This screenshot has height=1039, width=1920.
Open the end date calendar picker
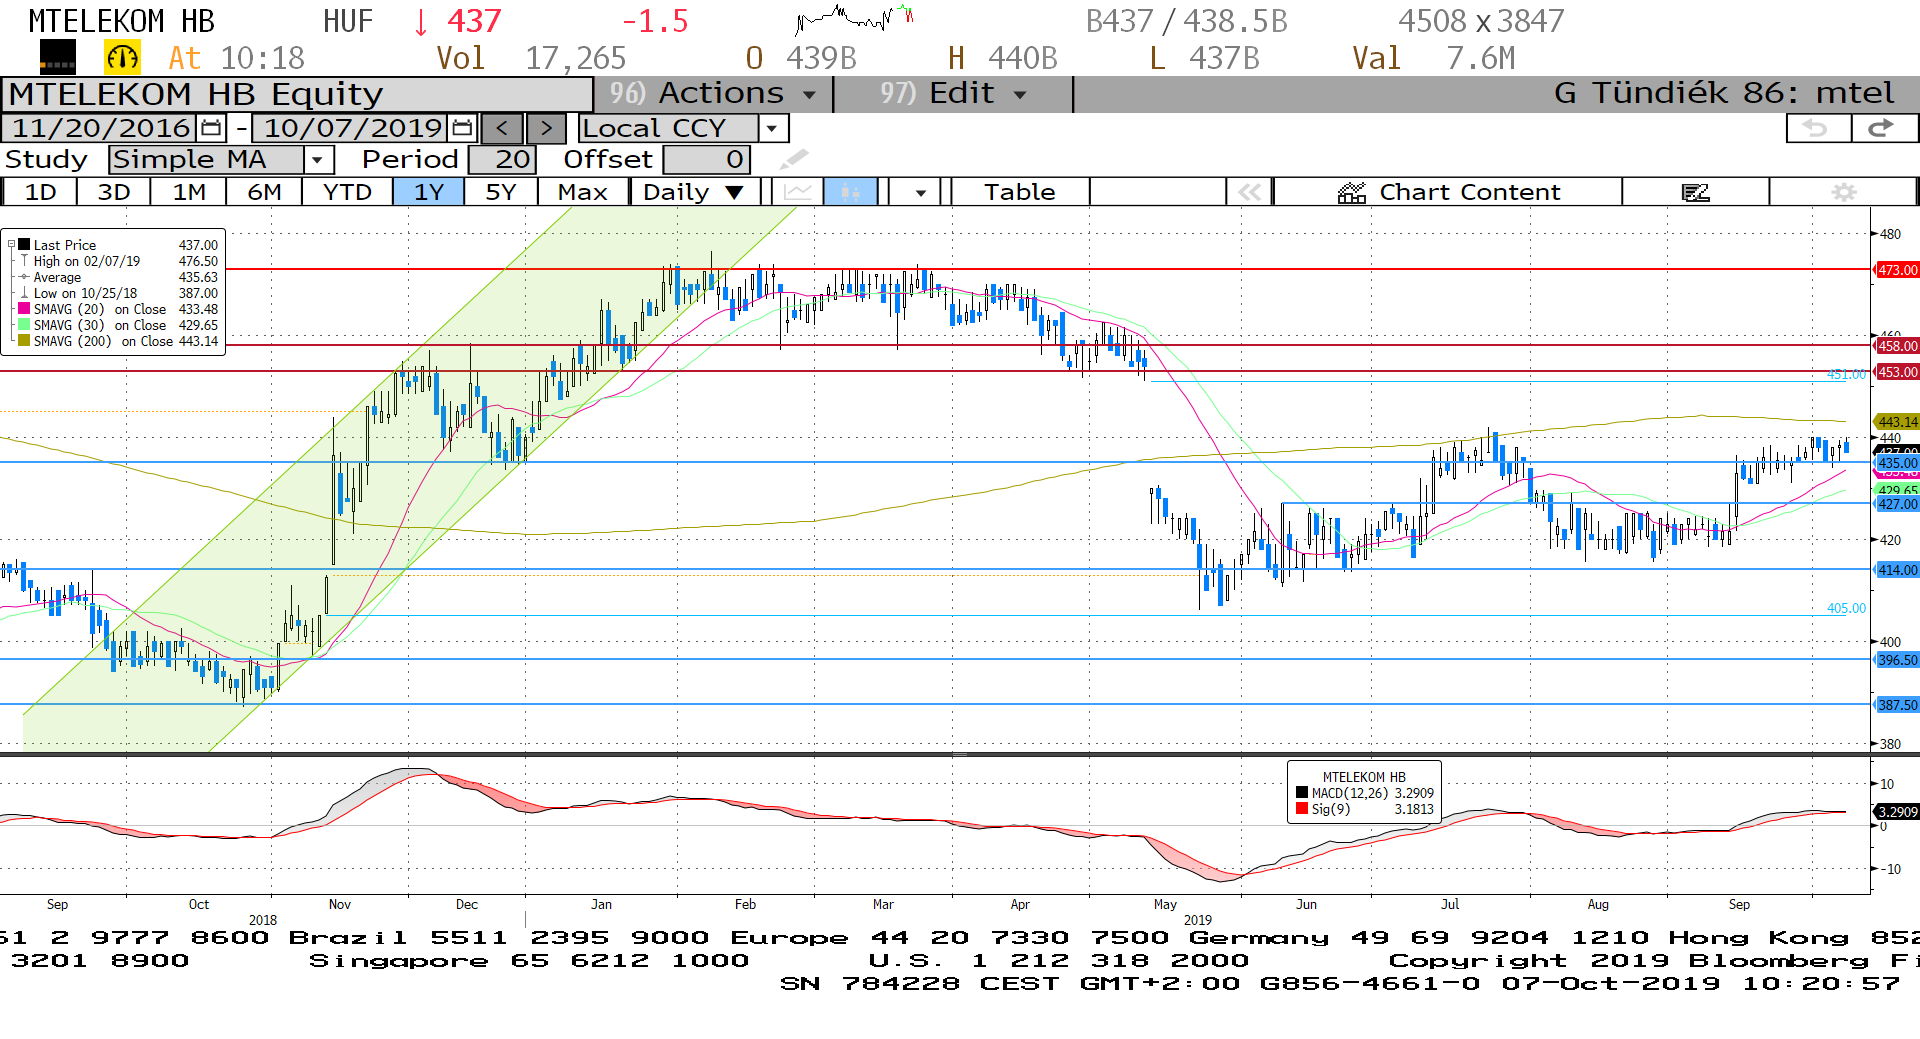pos(462,128)
